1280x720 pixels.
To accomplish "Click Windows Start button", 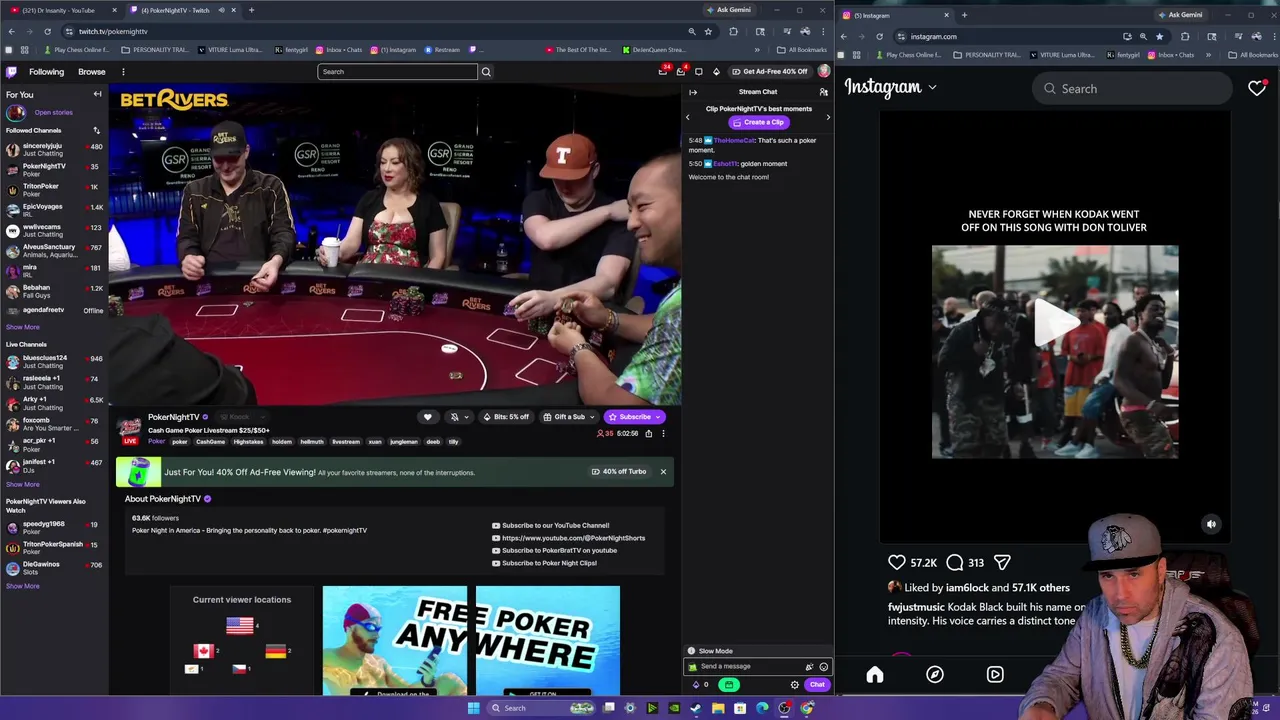I will pyautogui.click(x=473, y=708).
